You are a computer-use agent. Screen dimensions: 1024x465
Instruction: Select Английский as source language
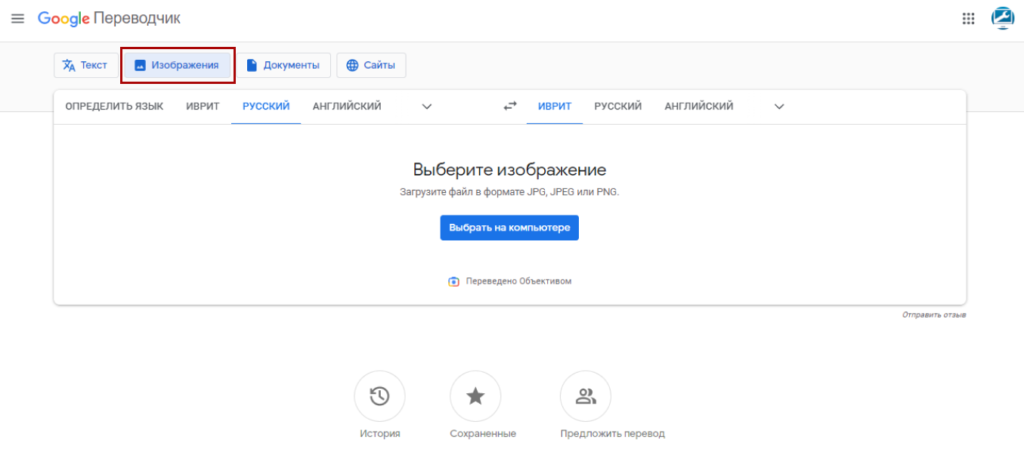(347, 106)
